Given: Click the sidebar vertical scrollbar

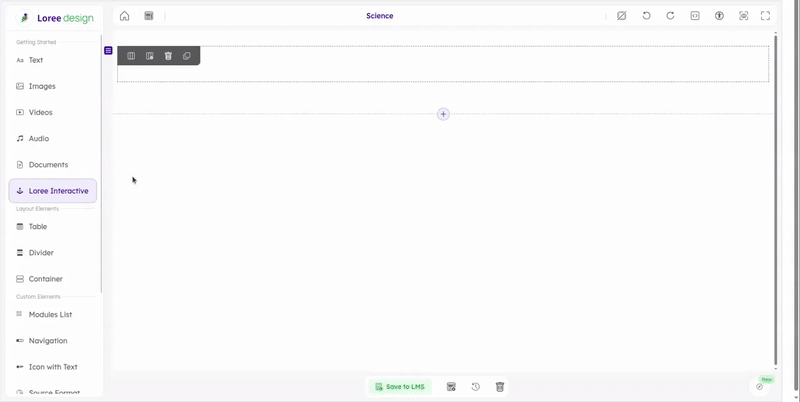Looking at the screenshot, I should 101,163.
